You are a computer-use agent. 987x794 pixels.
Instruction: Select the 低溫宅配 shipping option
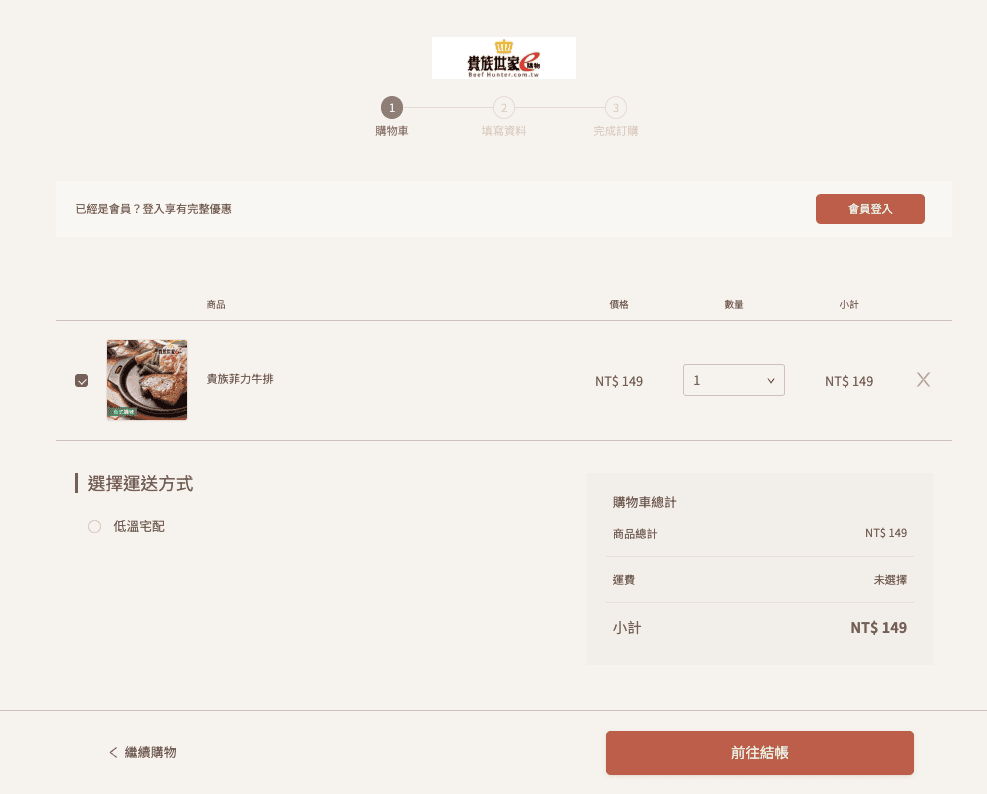[94, 526]
